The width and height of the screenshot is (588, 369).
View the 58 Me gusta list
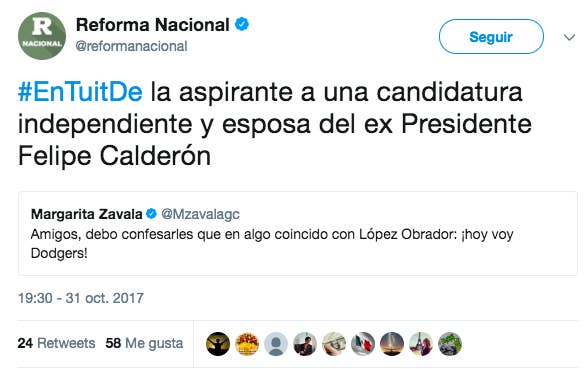(x=144, y=343)
